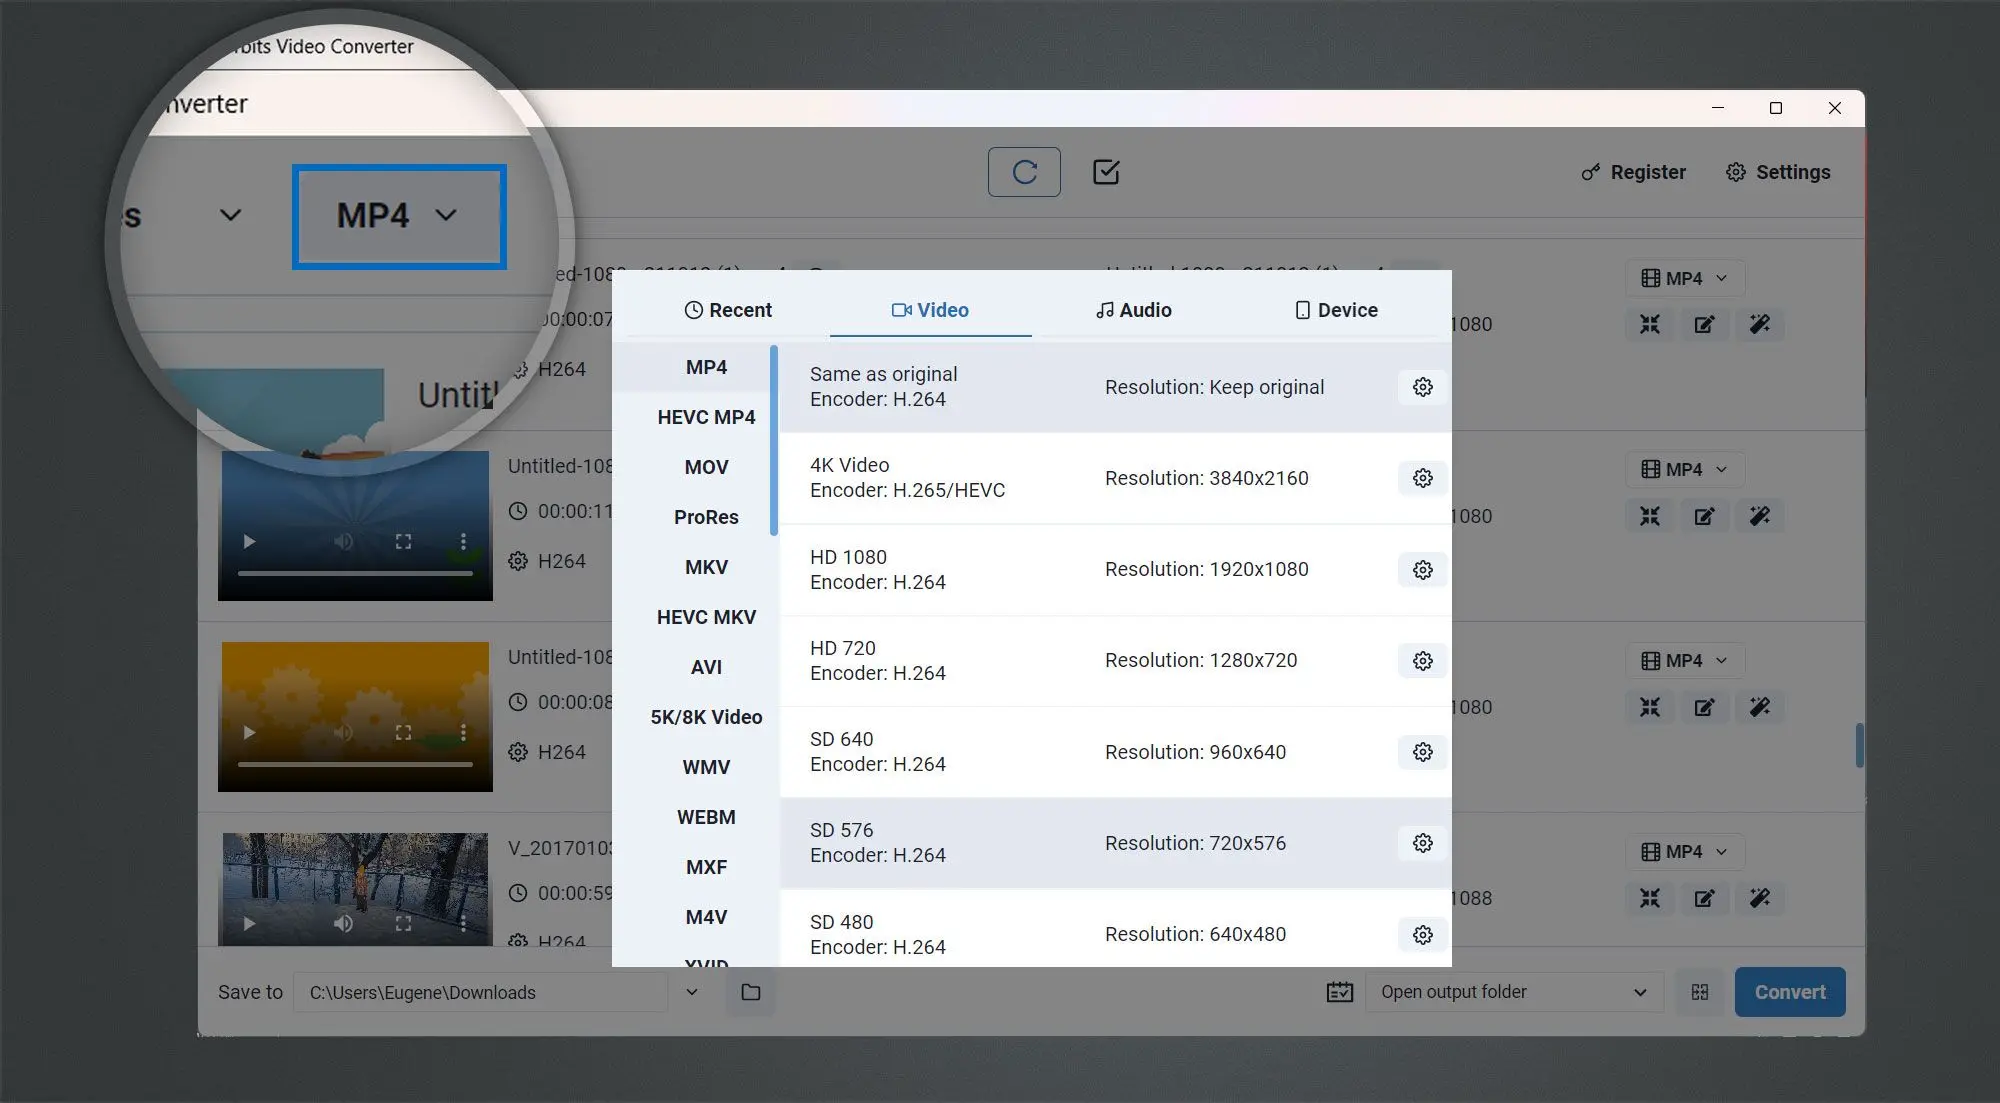Viewport: 2000px width, 1103px height.
Task: Click the edit icon for second video
Action: pyautogui.click(x=1705, y=515)
